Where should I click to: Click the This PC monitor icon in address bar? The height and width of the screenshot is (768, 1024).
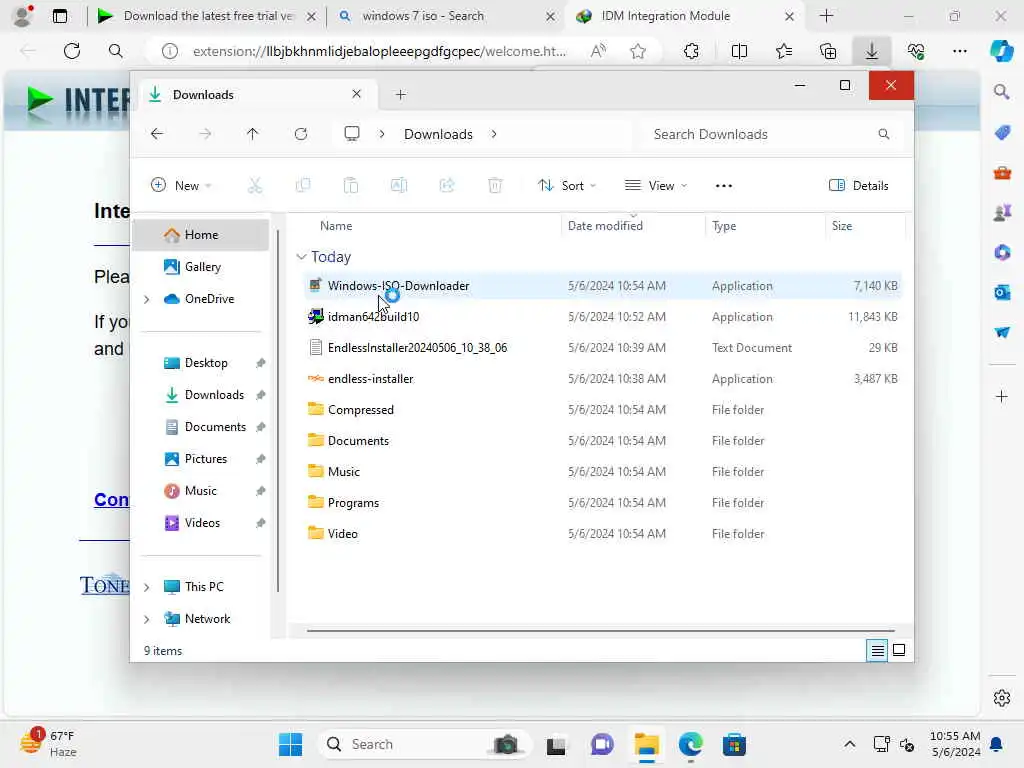pos(352,134)
